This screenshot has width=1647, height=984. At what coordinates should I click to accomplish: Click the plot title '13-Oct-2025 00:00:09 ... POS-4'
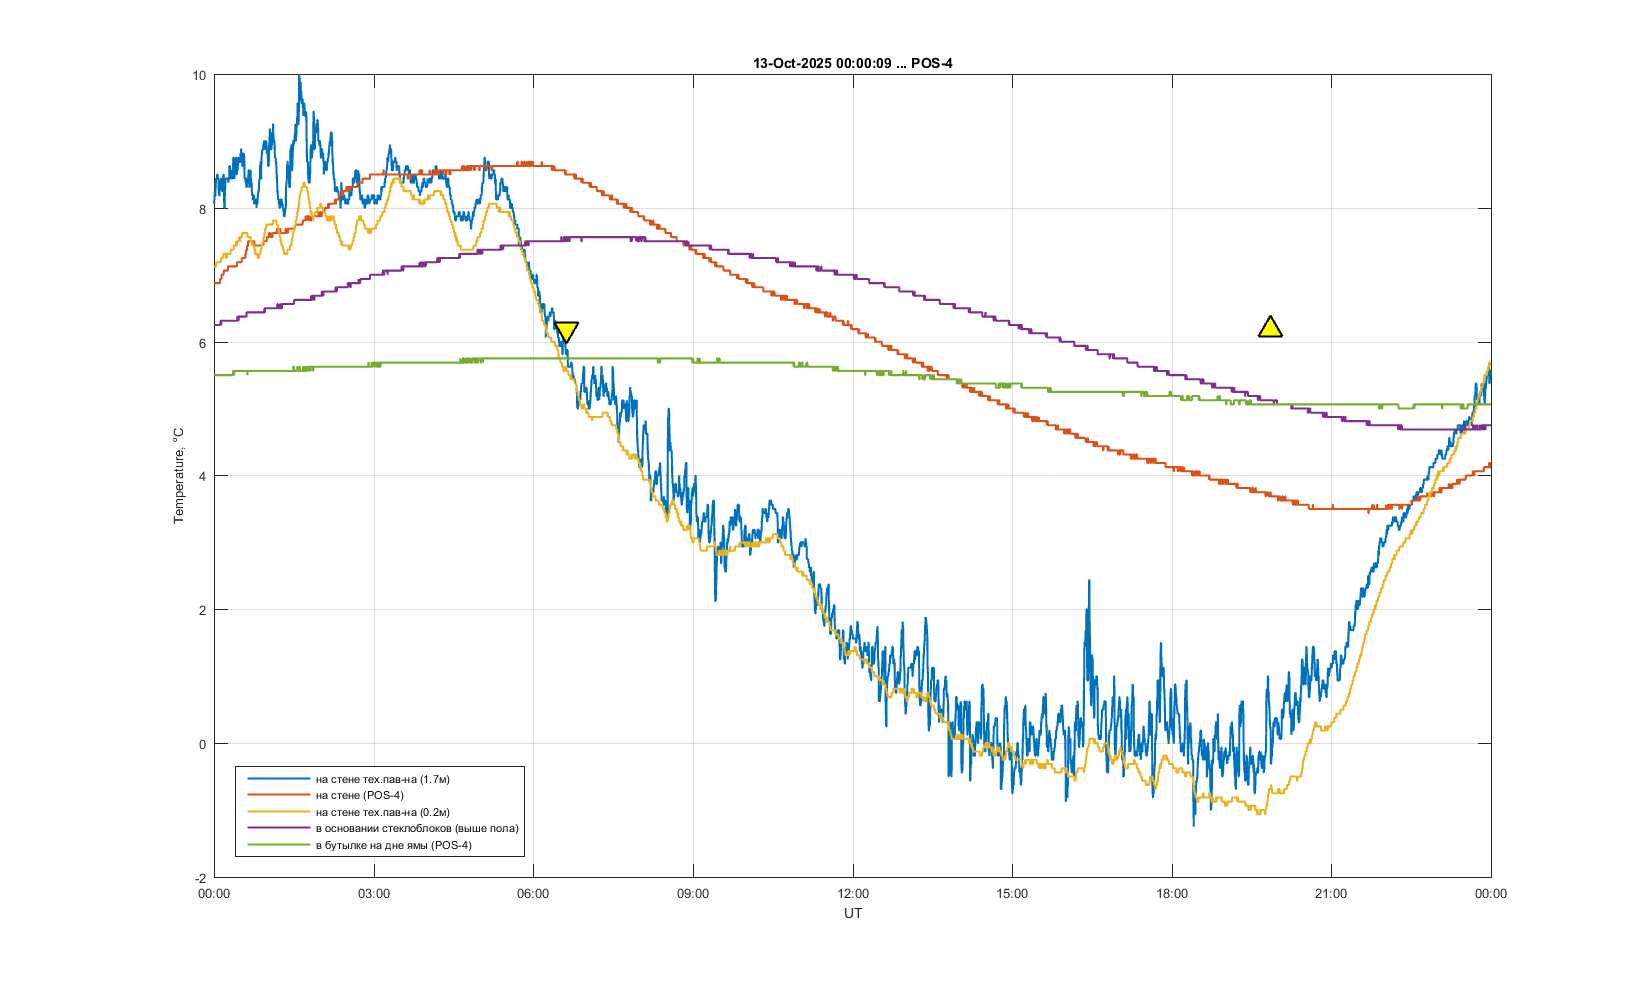(x=852, y=63)
